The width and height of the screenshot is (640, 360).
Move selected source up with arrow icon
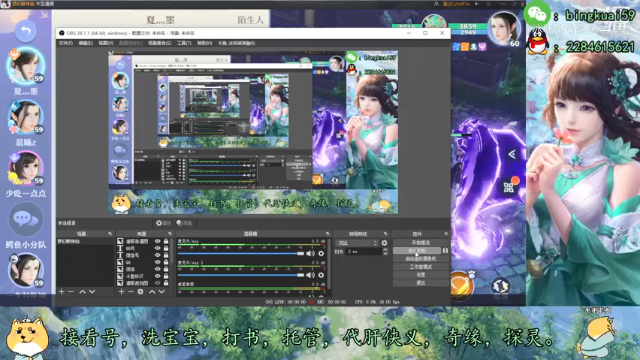(152, 292)
